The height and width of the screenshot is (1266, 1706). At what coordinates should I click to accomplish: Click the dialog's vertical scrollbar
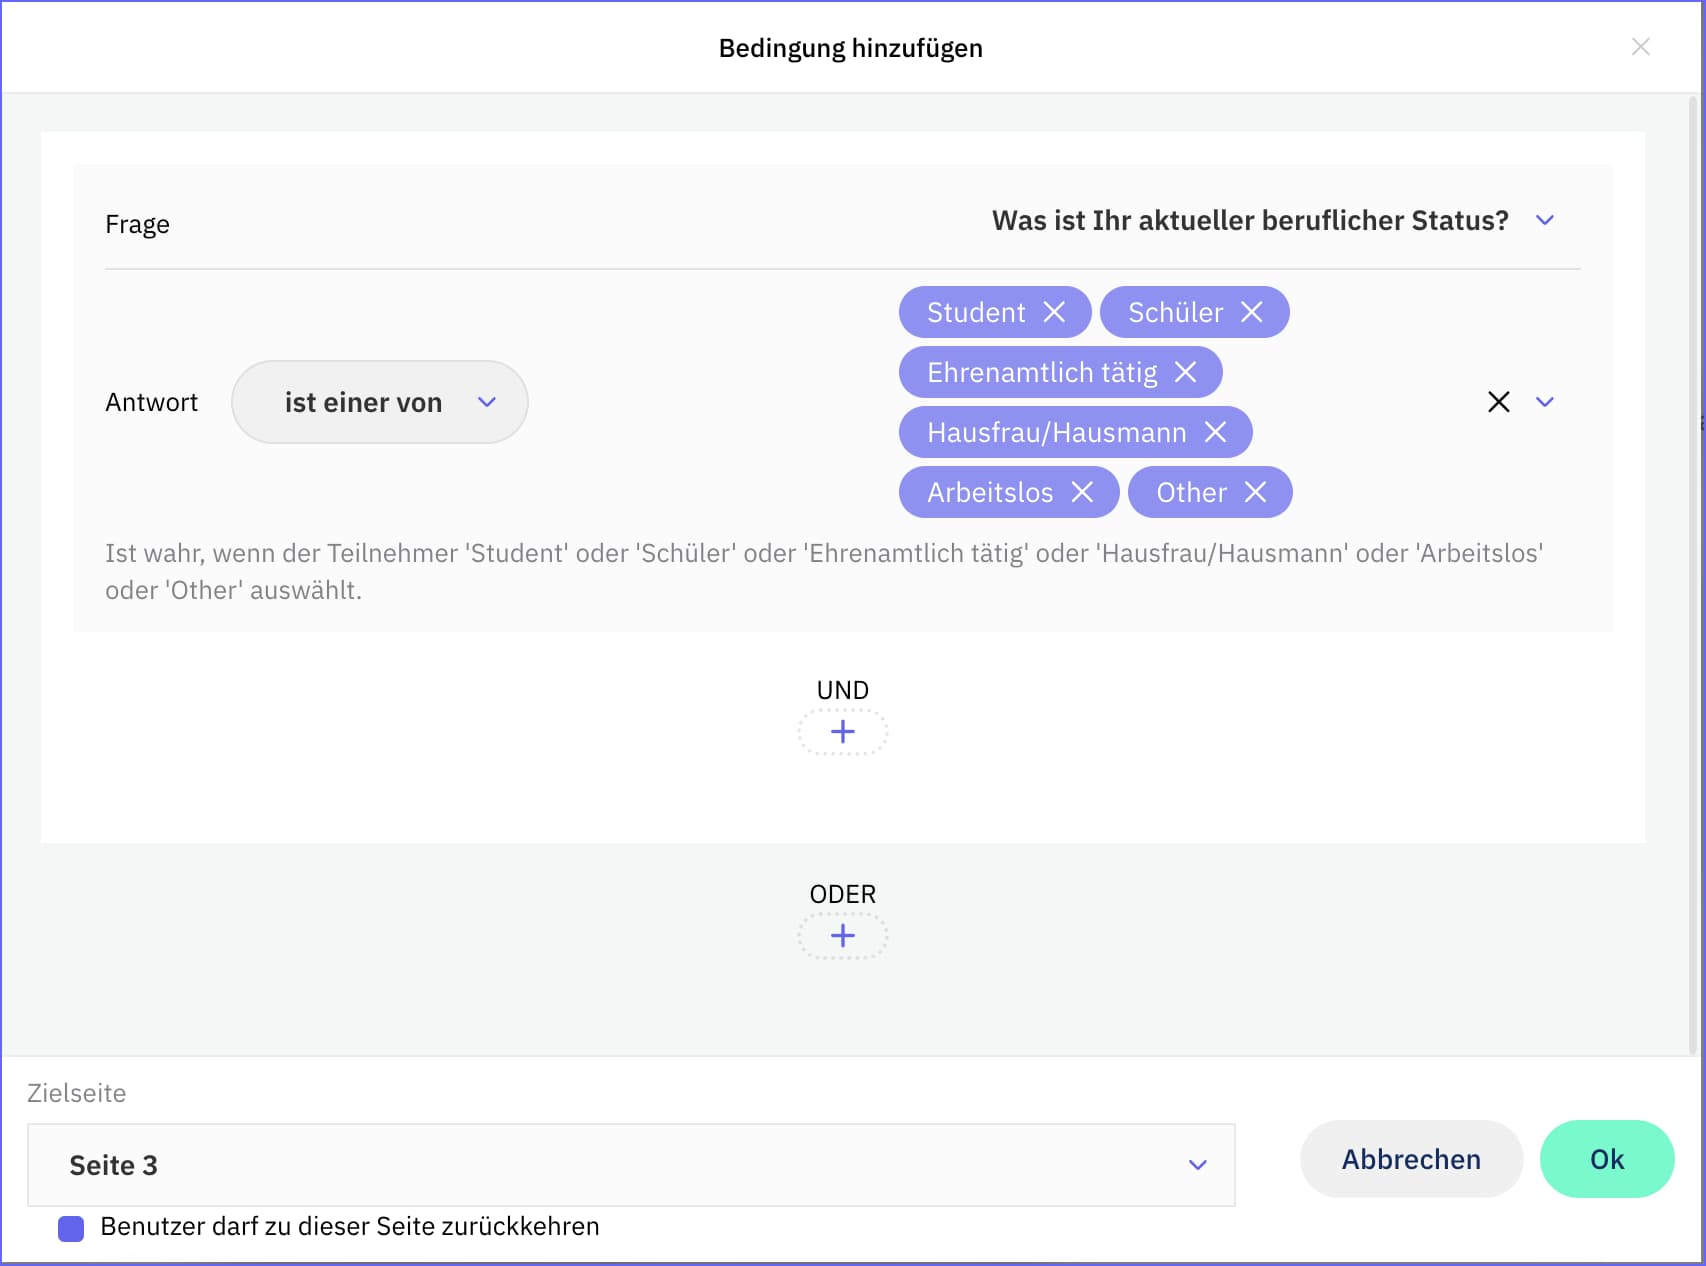[1694, 575]
